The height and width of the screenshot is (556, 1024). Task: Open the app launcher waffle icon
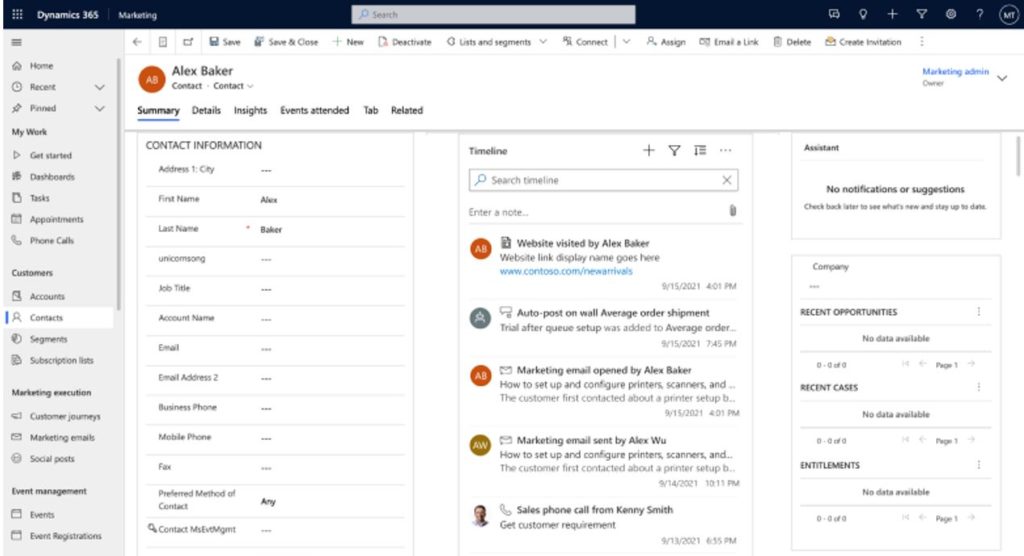coord(18,14)
